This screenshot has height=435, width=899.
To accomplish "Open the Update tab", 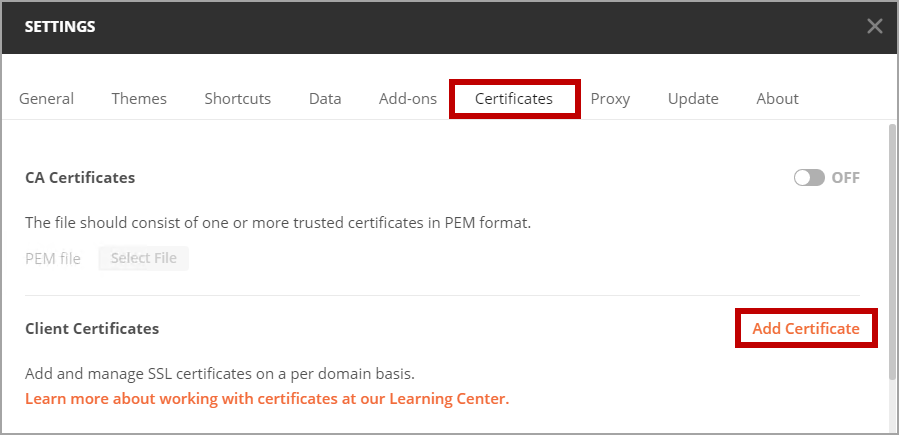I will pyautogui.click(x=693, y=99).
